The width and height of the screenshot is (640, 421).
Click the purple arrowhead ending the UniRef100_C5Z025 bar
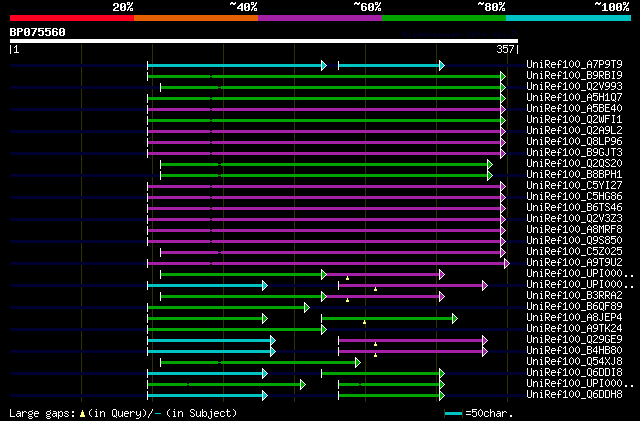pyautogui.click(x=503, y=253)
